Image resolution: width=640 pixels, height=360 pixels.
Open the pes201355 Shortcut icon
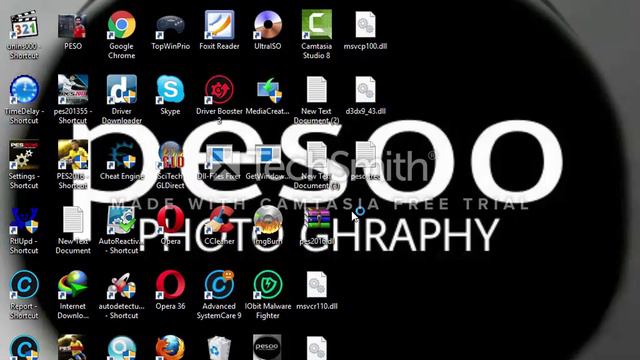(73, 90)
